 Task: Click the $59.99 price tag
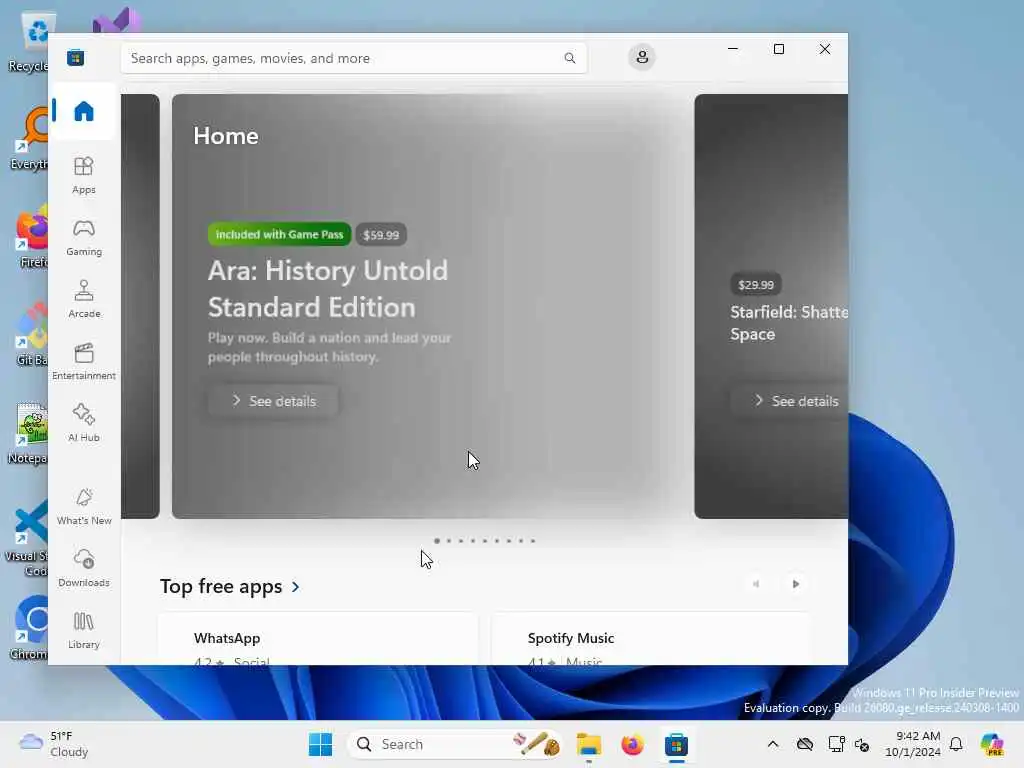[381, 234]
